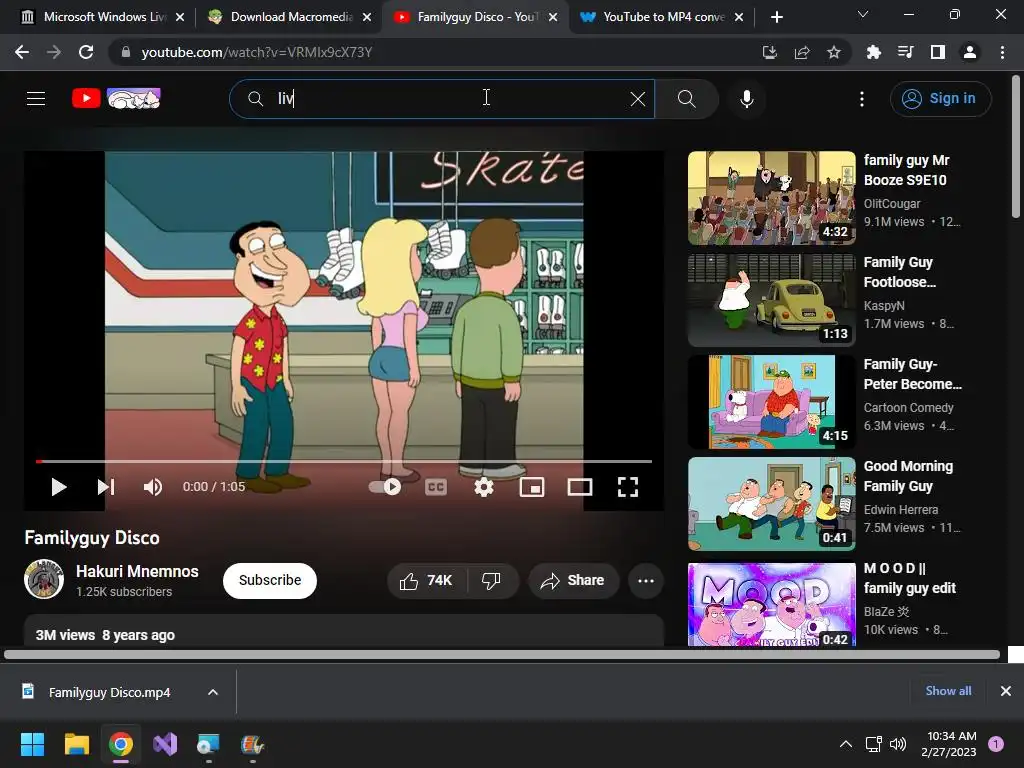Like the video with 74K likes

point(426,581)
